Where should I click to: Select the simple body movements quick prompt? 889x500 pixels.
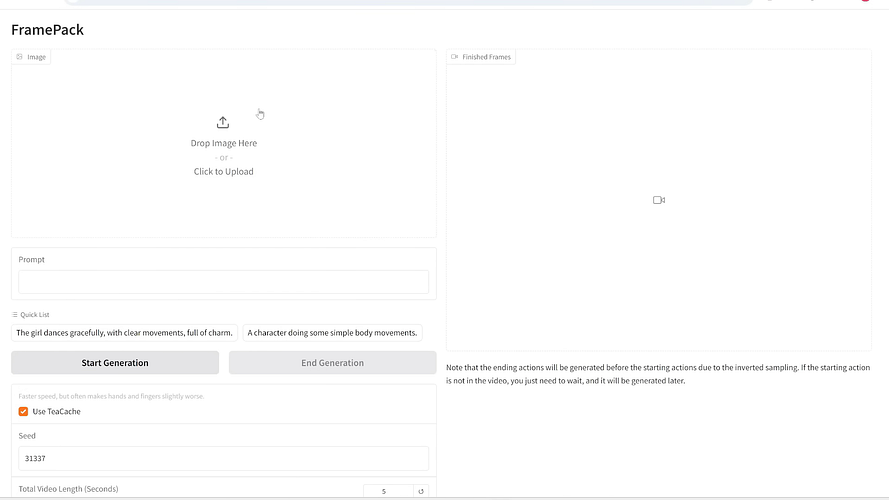pos(332,333)
